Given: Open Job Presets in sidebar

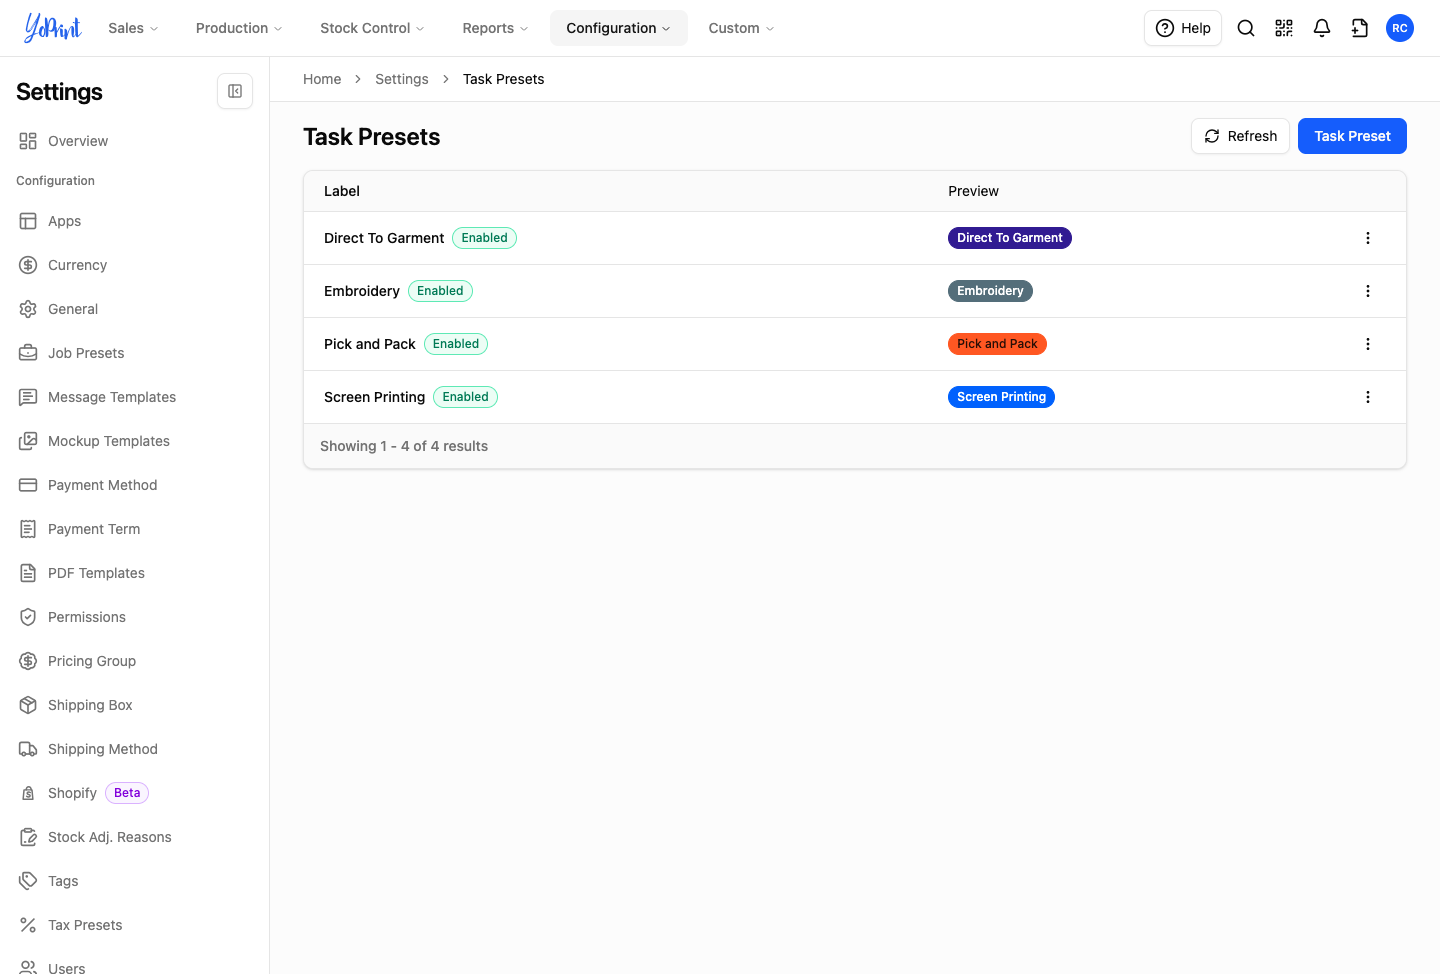Looking at the screenshot, I should tap(134, 353).
